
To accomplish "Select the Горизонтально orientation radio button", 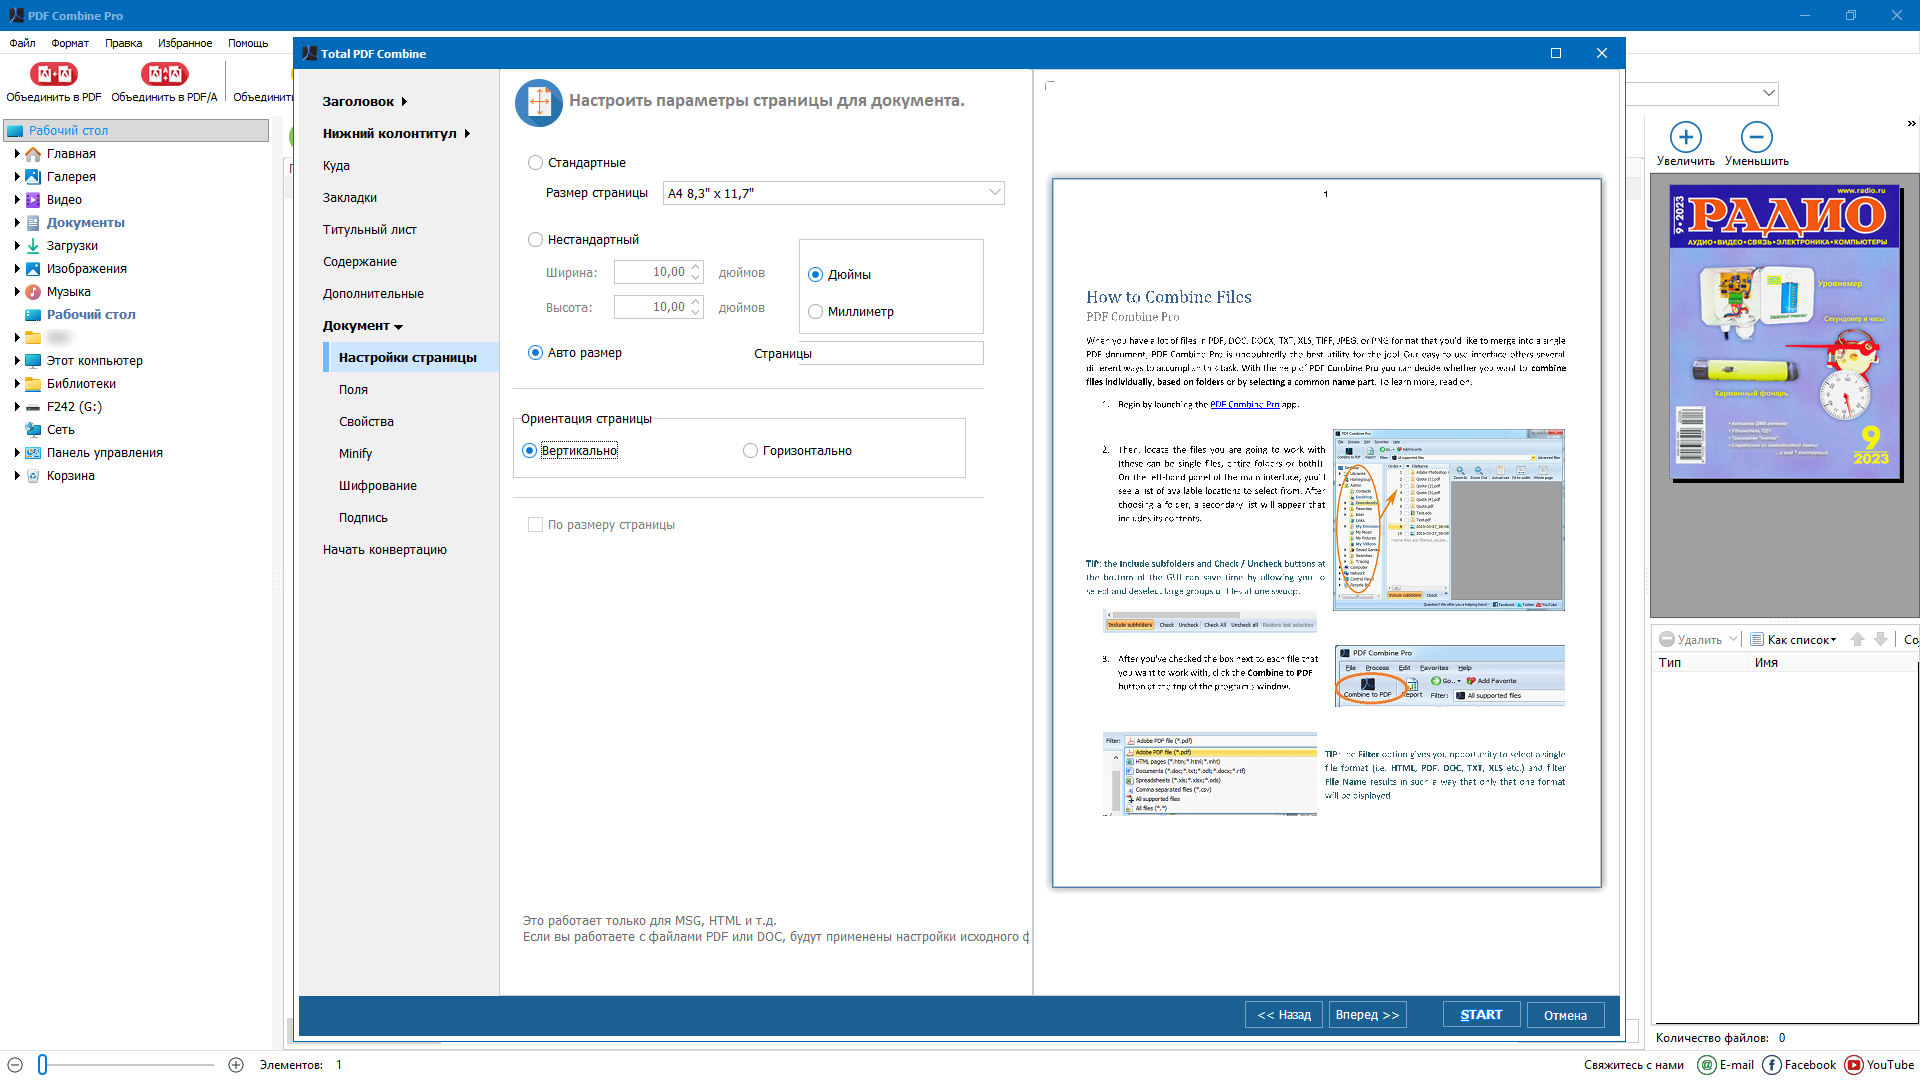I will 750,451.
